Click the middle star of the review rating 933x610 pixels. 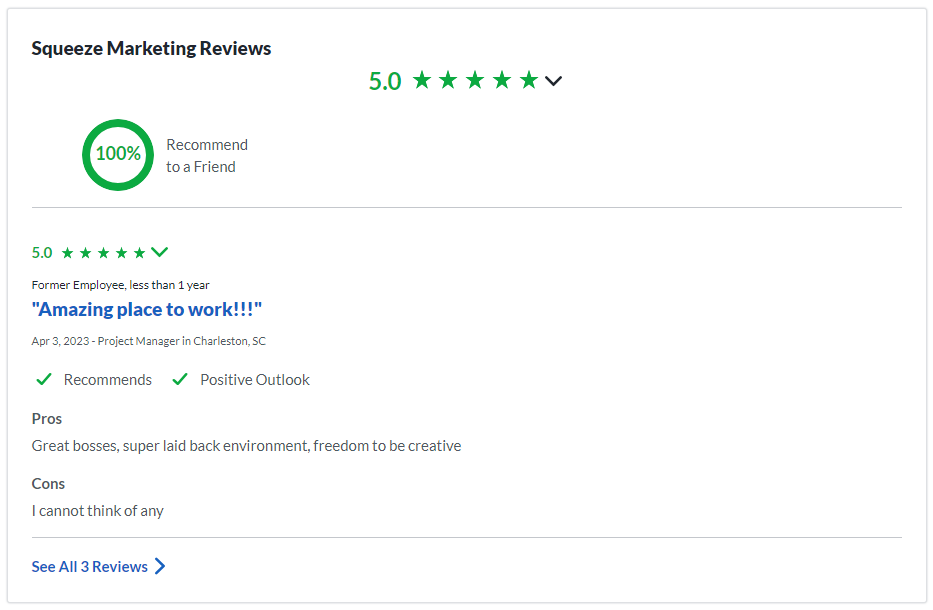(104, 253)
